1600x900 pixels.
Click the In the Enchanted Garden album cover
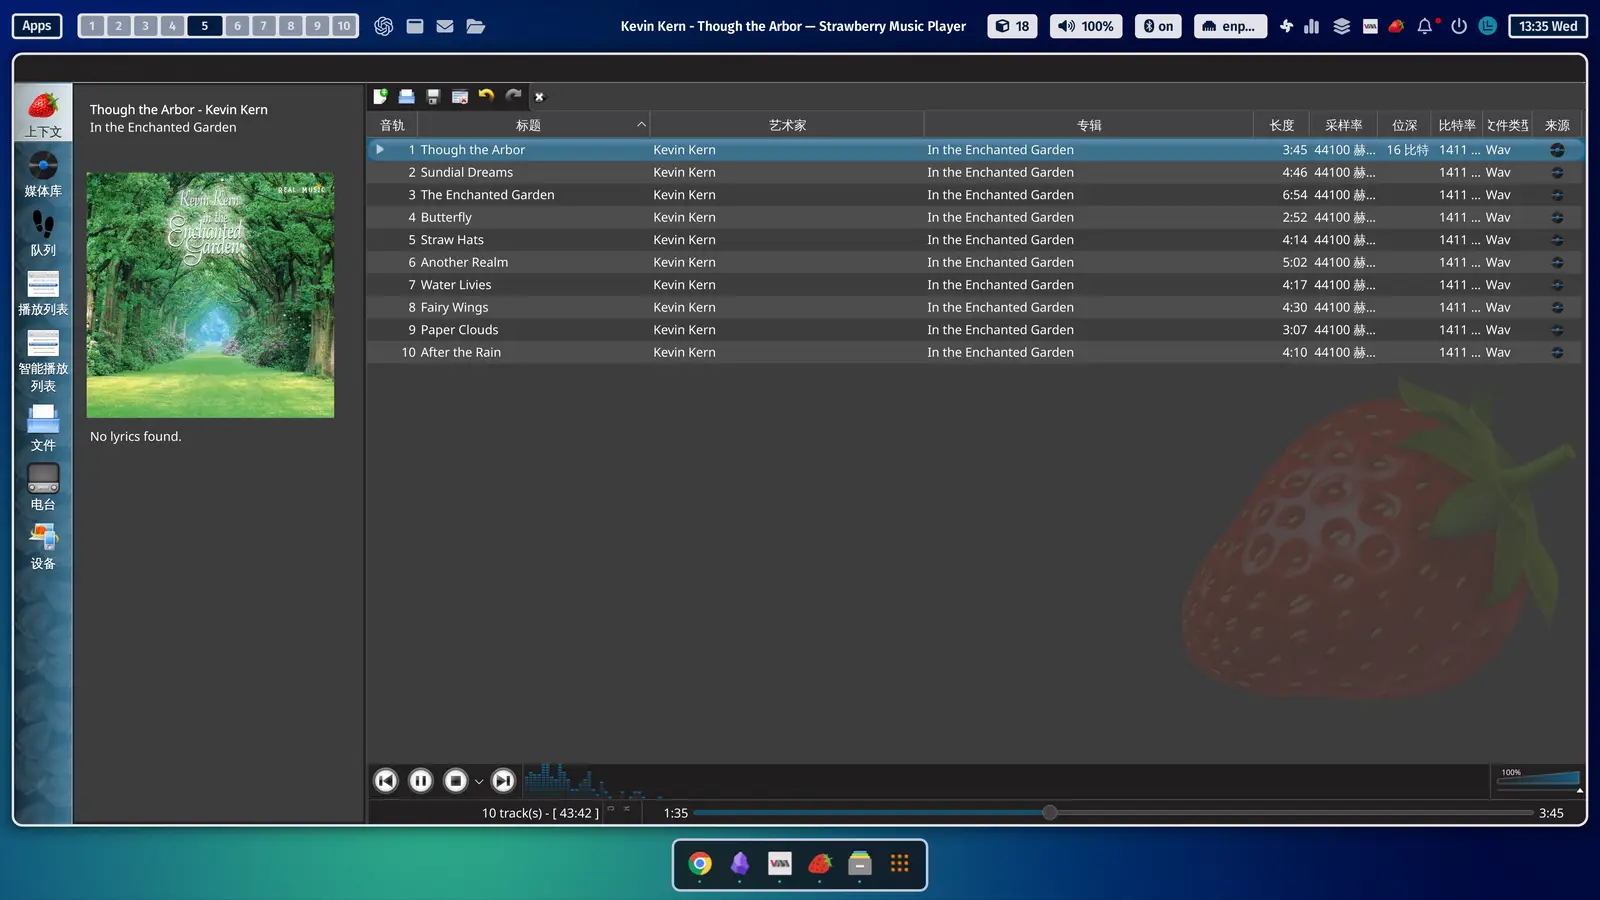point(210,295)
